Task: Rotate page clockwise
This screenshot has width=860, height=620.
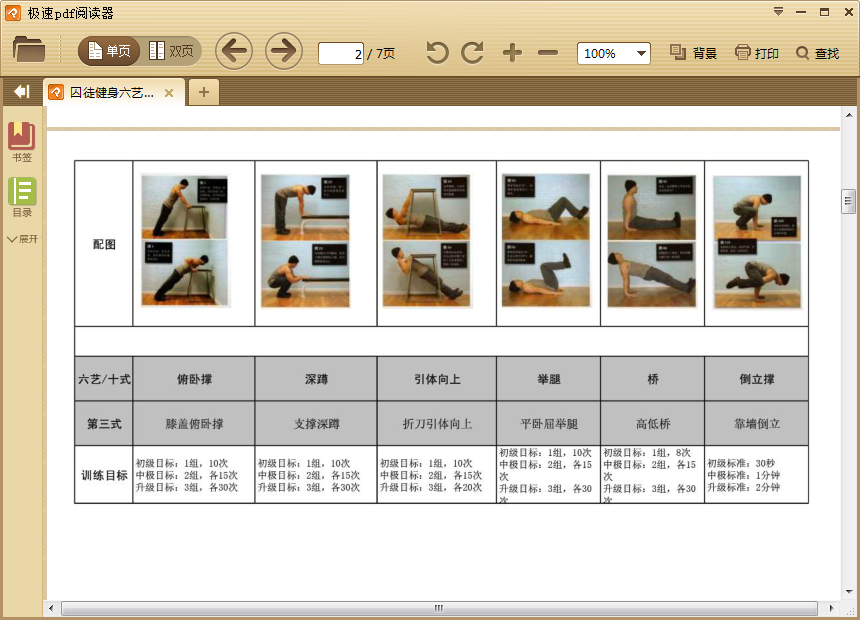Action: (x=472, y=53)
